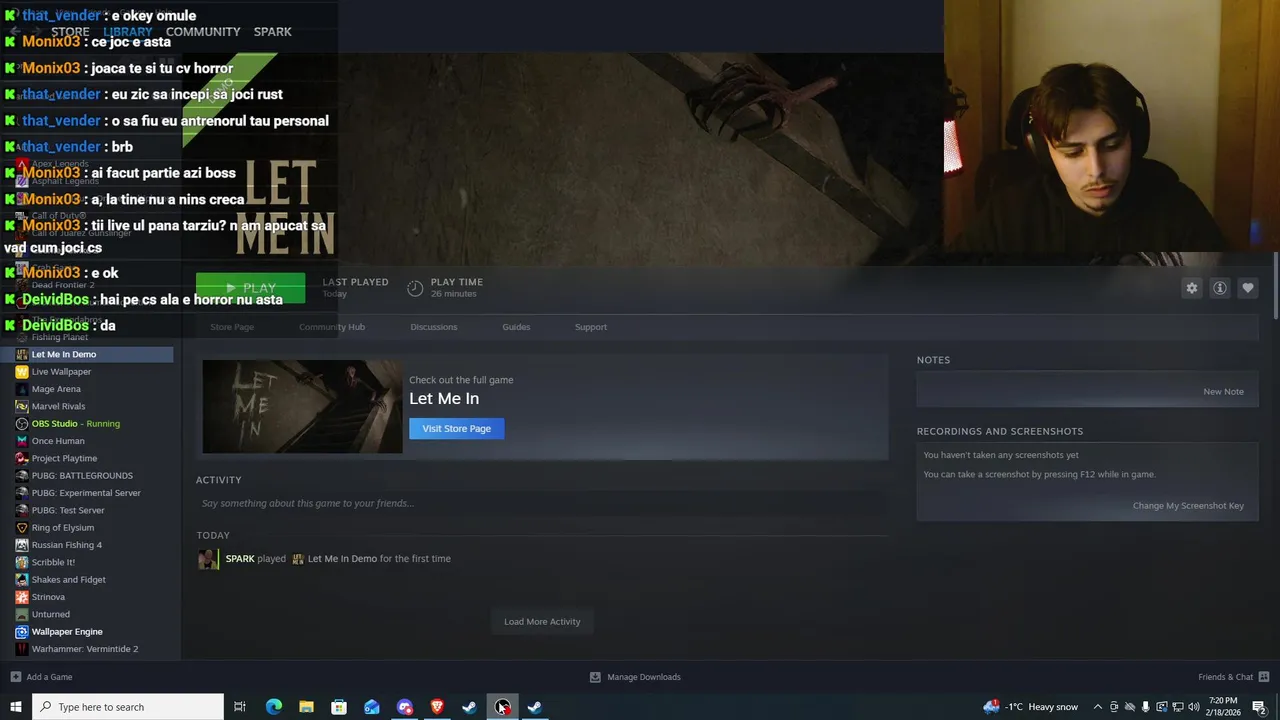Click the Mage Arena game icon
1280x720 pixels.
click(22, 389)
